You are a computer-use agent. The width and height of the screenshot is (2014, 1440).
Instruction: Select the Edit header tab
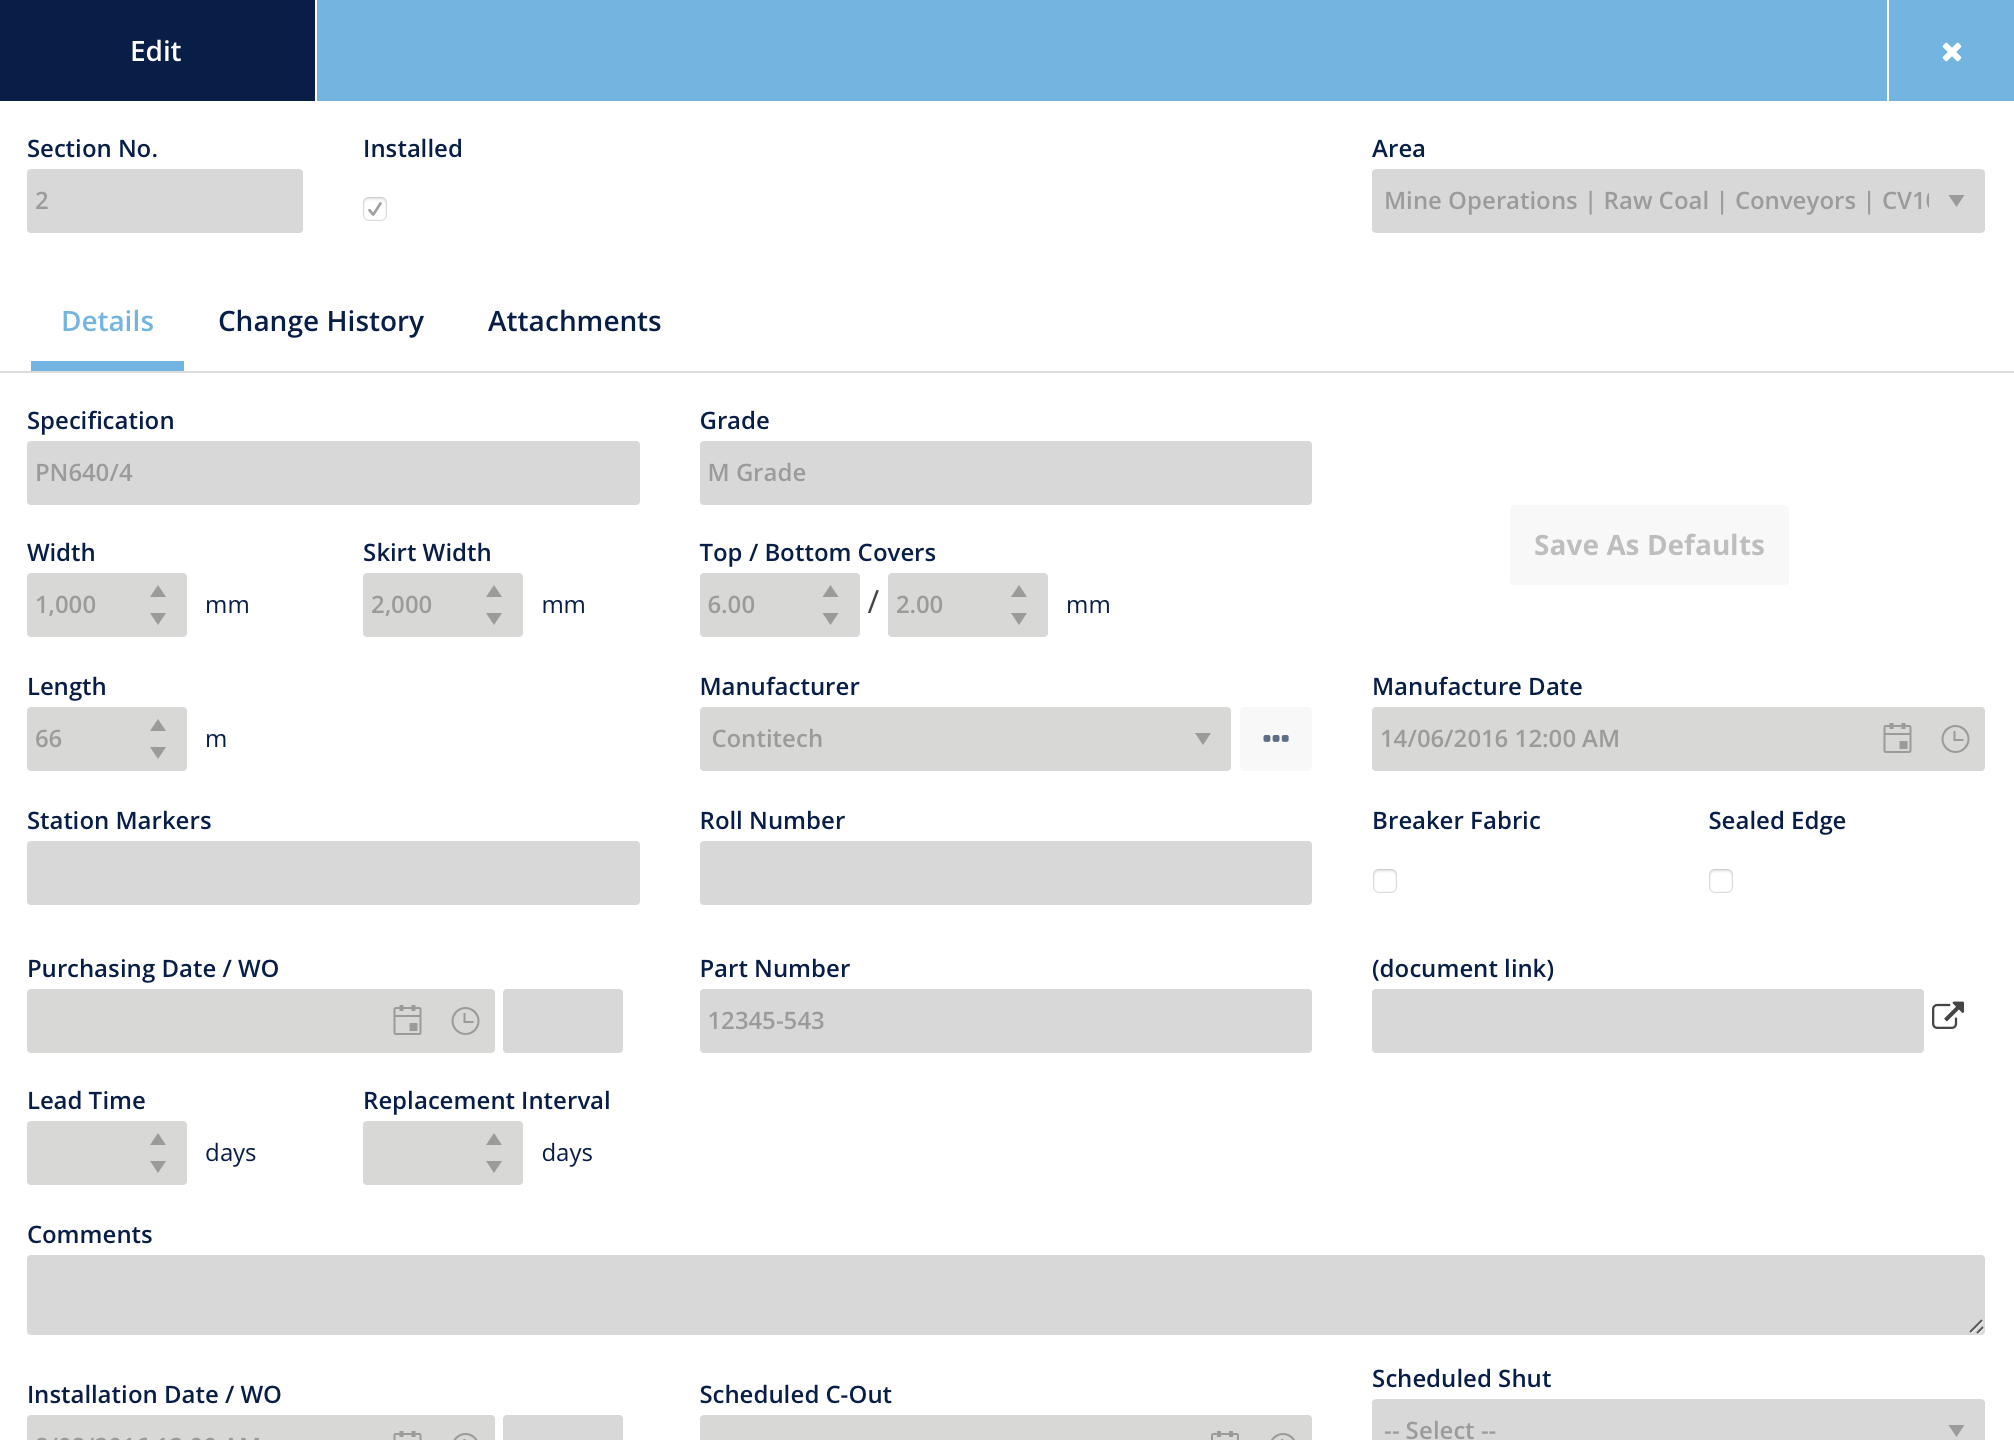tap(157, 51)
